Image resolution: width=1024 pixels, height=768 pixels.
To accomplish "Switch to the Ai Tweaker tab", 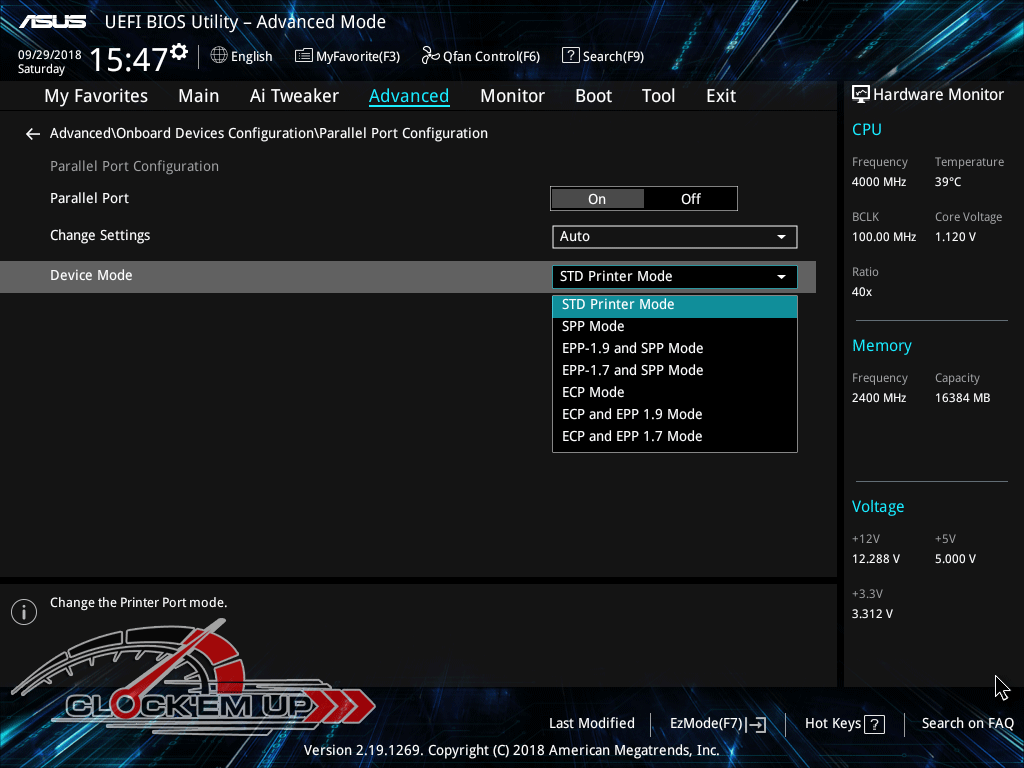I will tap(294, 96).
